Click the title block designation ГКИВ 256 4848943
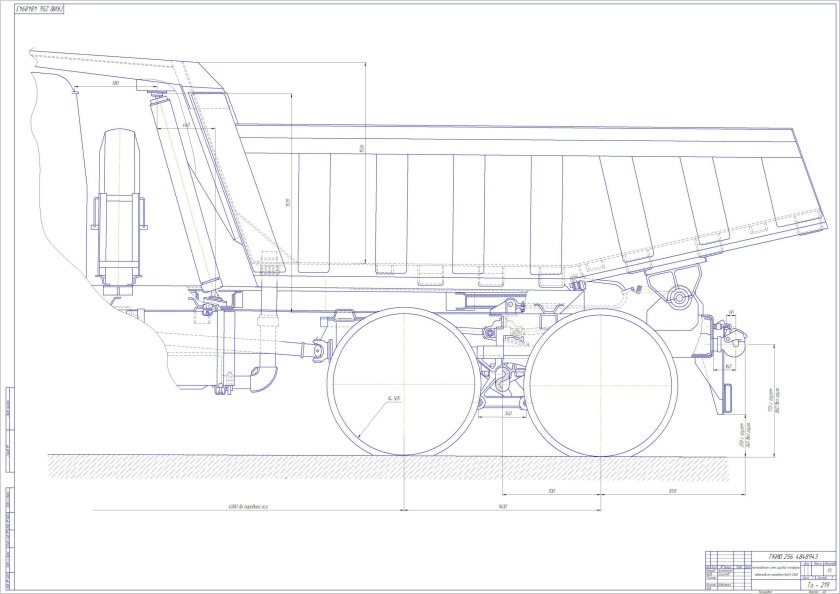The width and height of the screenshot is (840, 594). (x=794, y=556)
